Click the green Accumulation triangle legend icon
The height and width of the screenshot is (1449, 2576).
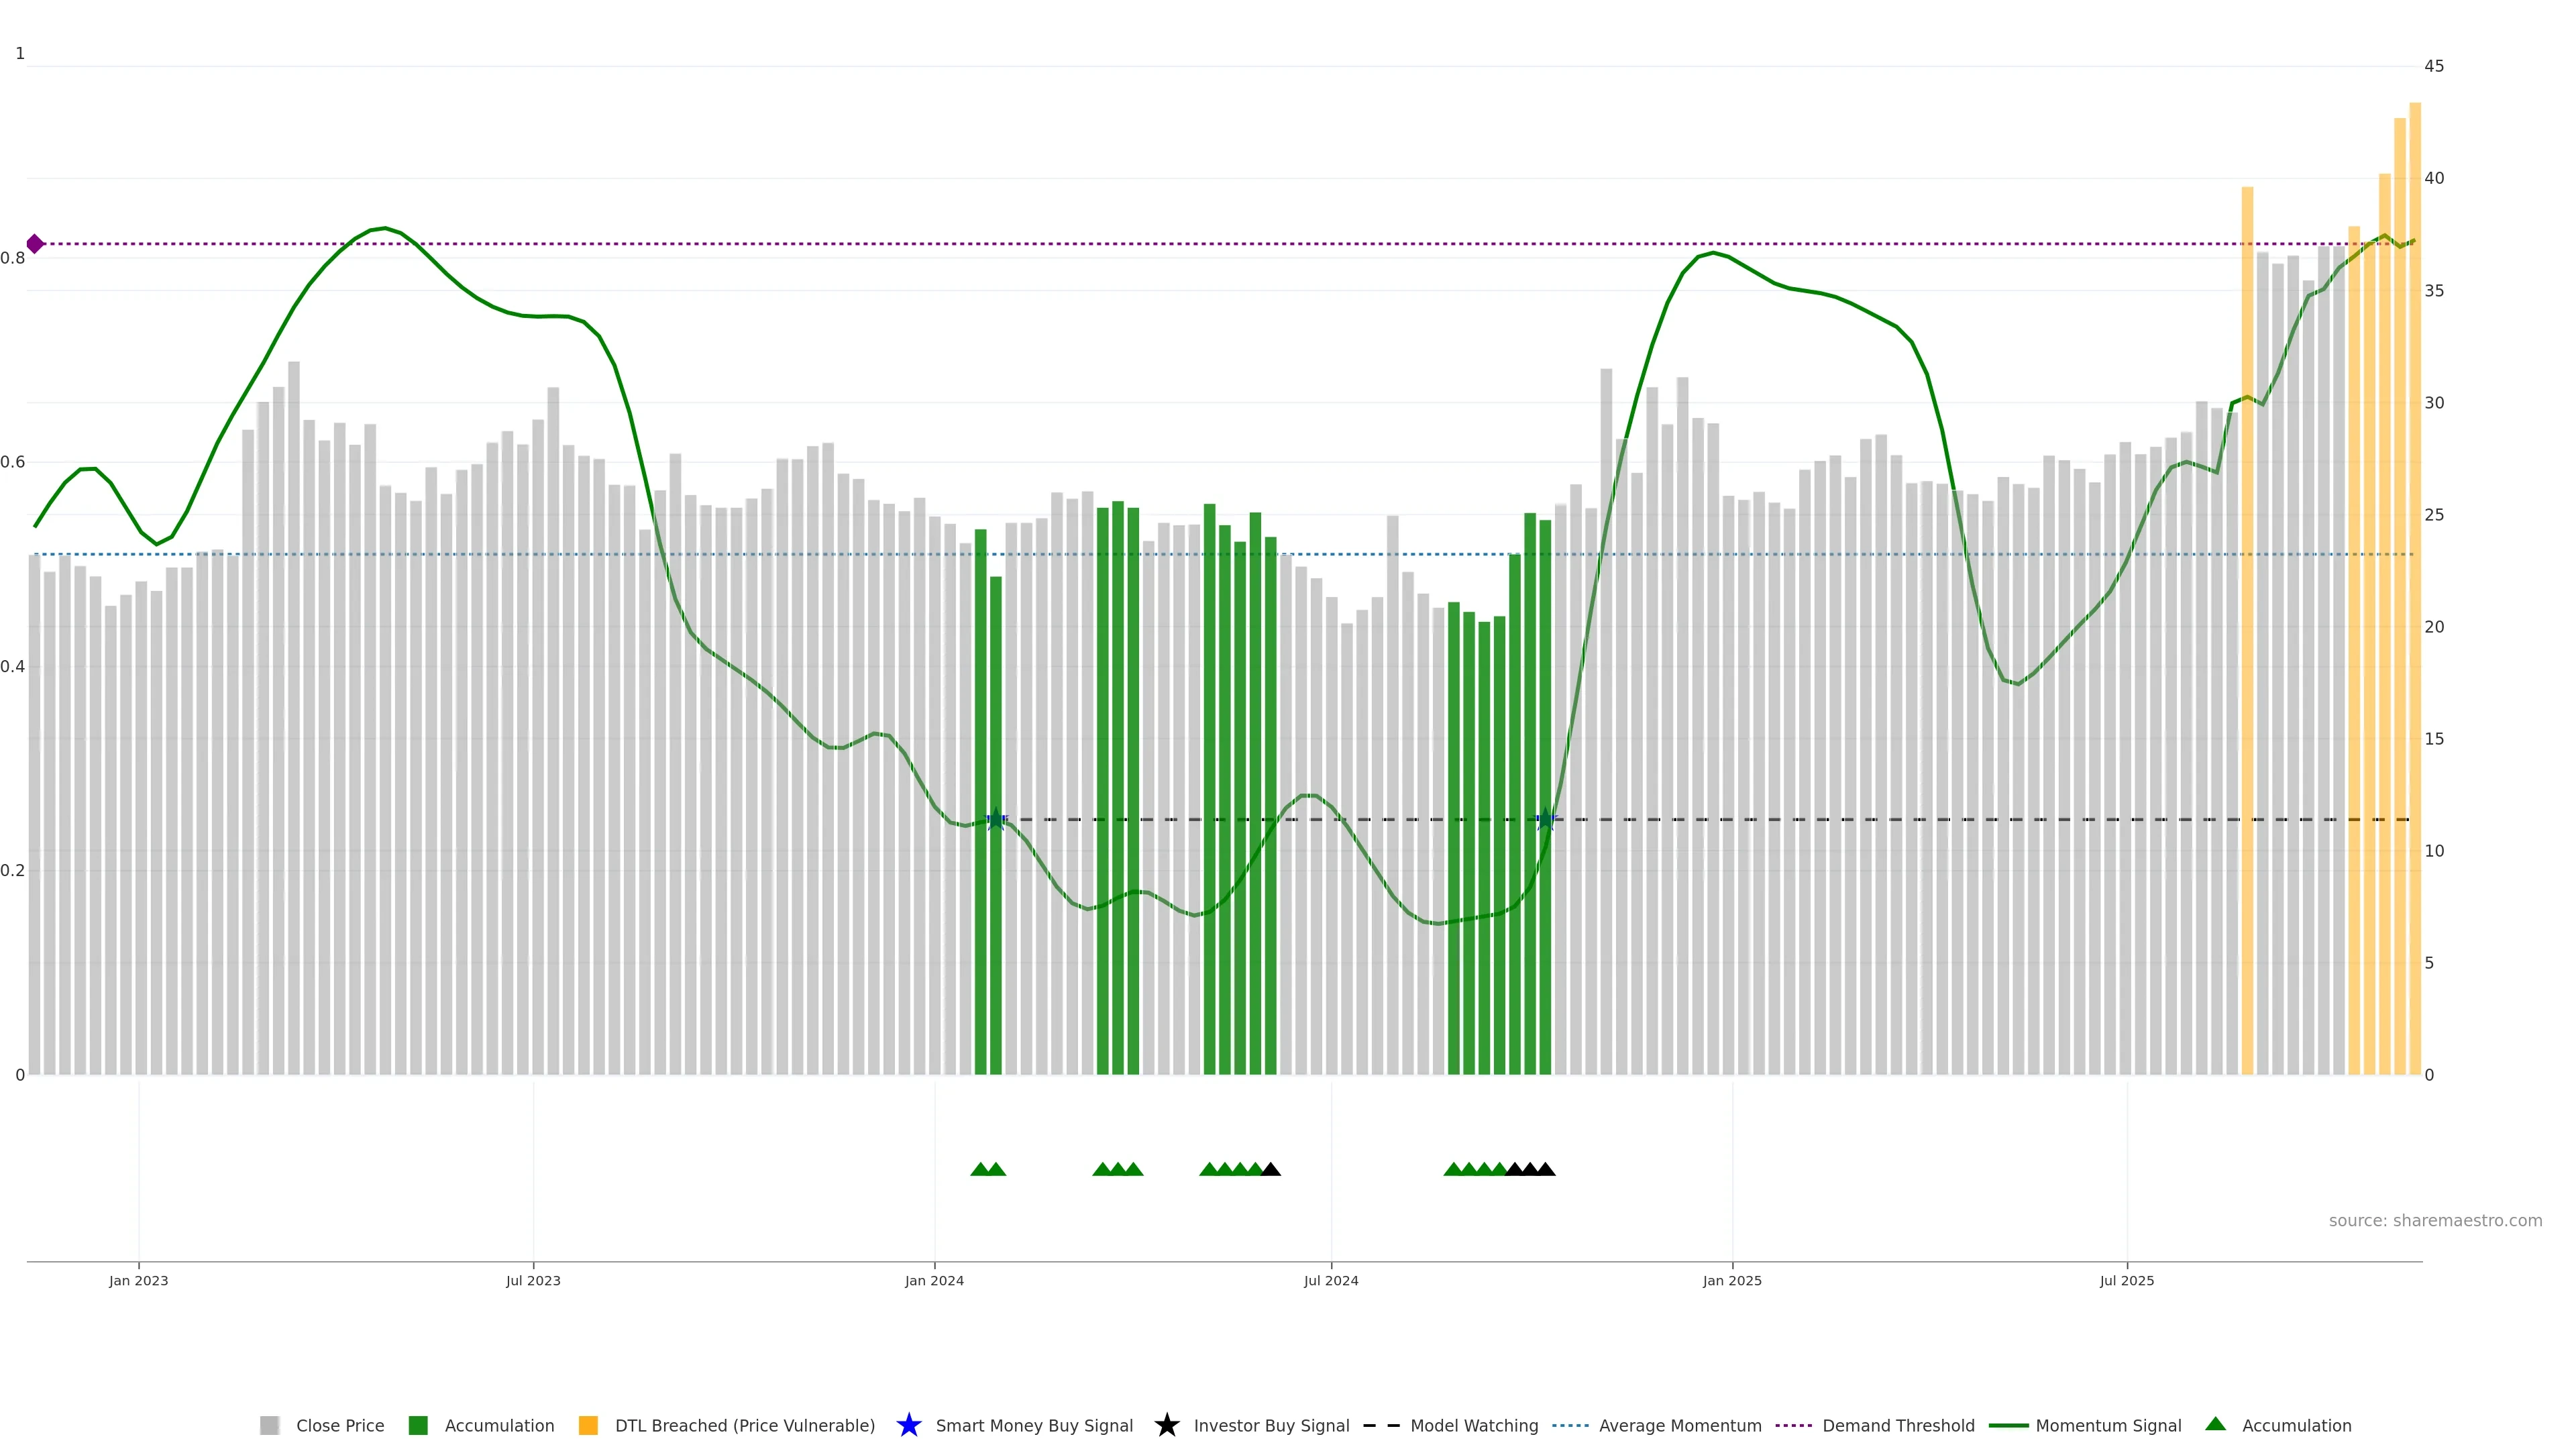[x=2215, y=1424]
